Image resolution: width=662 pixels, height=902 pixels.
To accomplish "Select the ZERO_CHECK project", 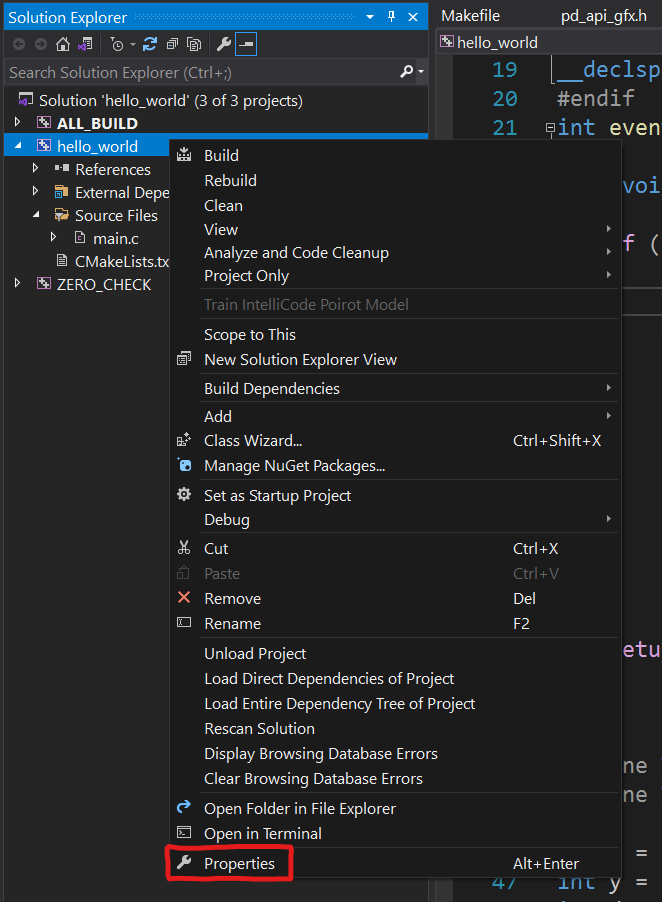I will coord(104,285).
